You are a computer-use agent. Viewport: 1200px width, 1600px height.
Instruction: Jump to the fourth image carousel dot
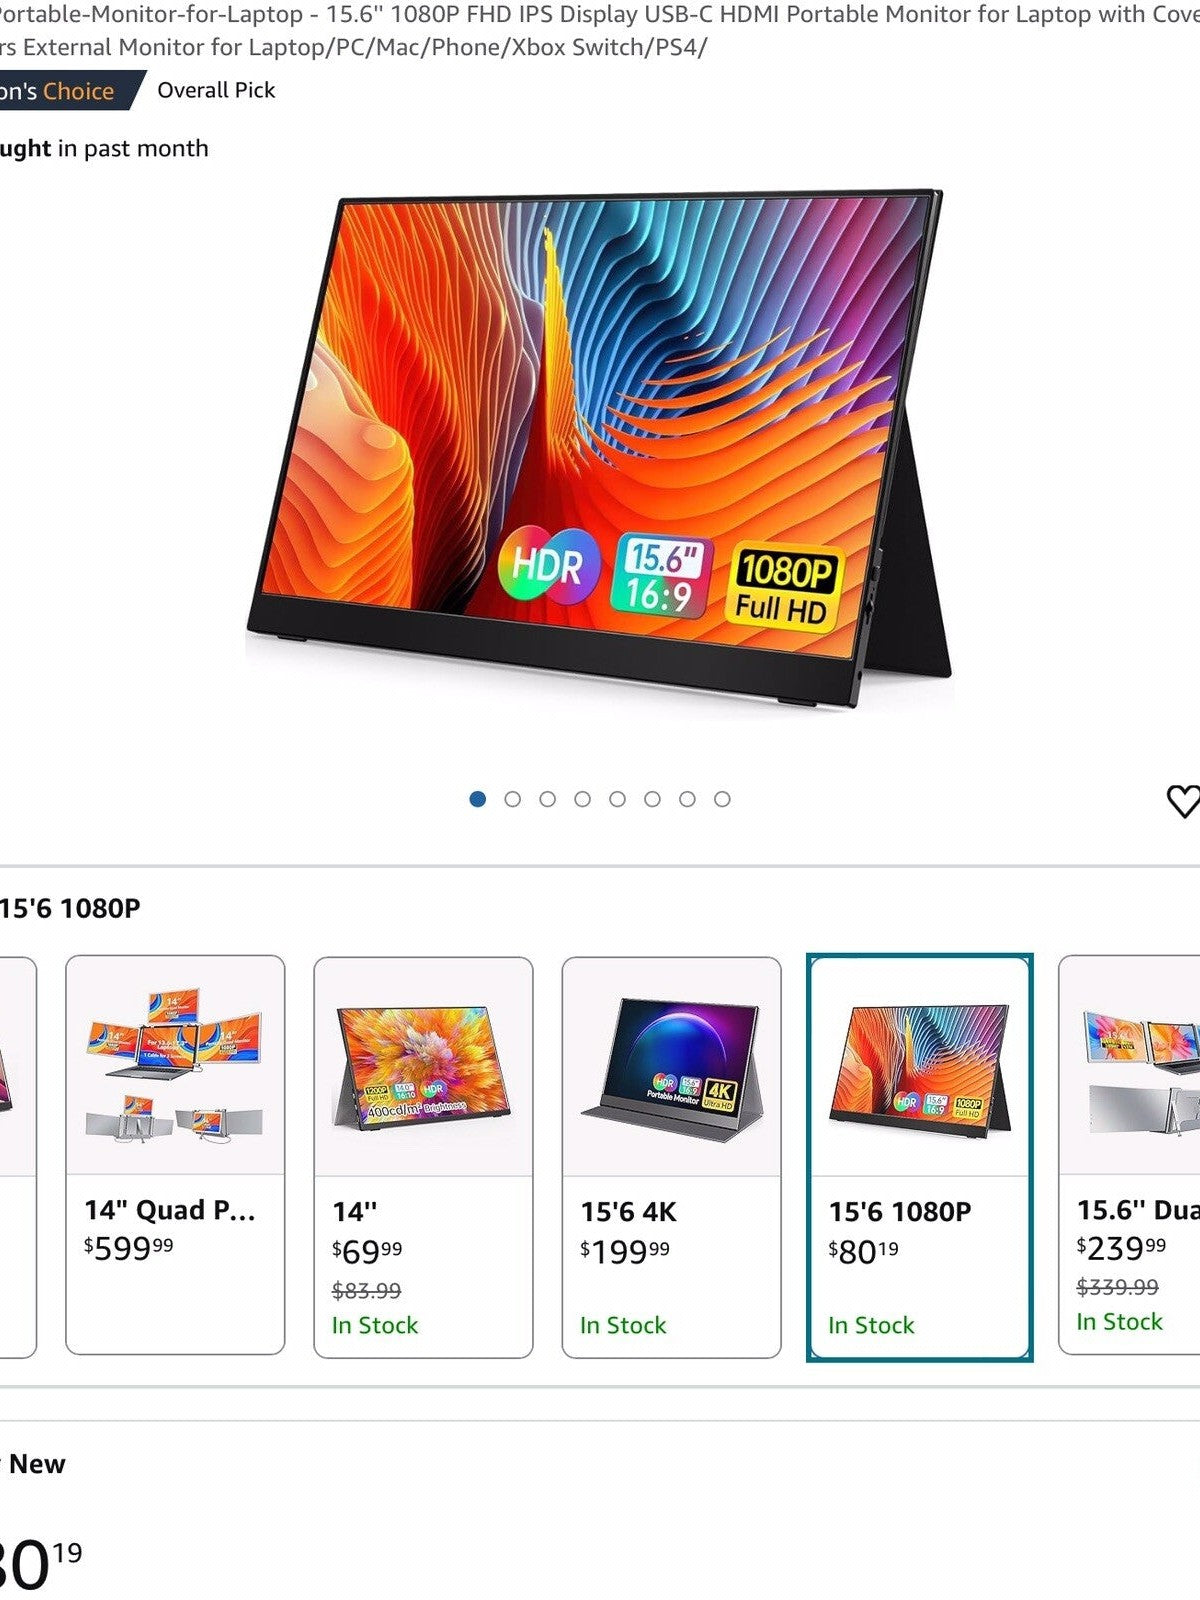pyautogui.click(x=583, y=799)
